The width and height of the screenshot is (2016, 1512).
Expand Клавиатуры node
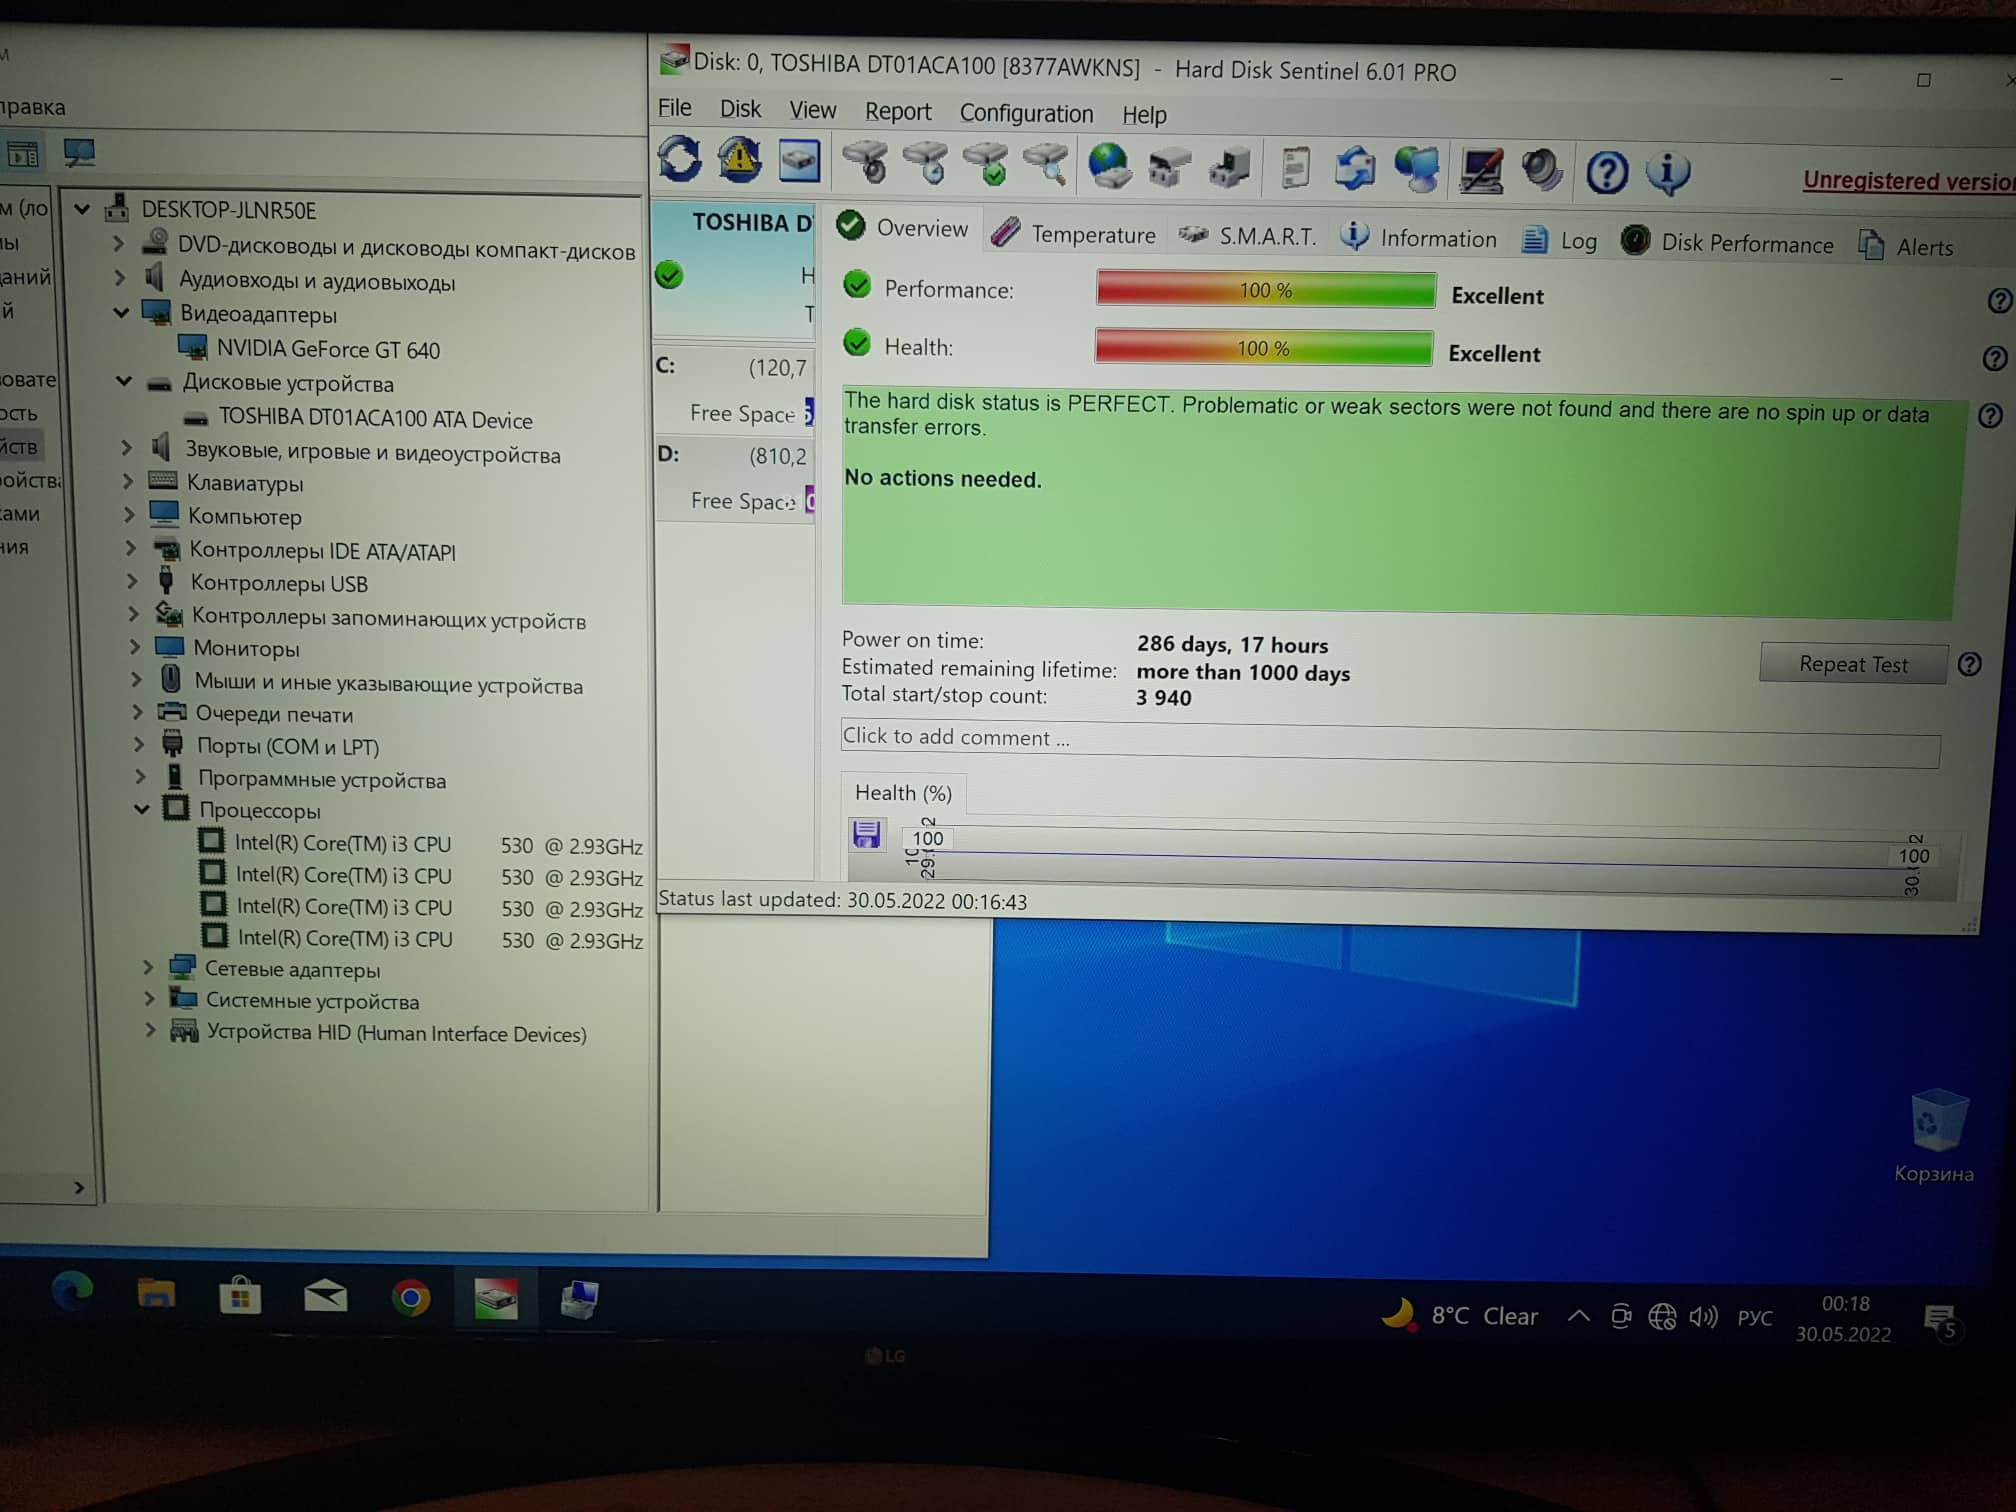(128, 481)
